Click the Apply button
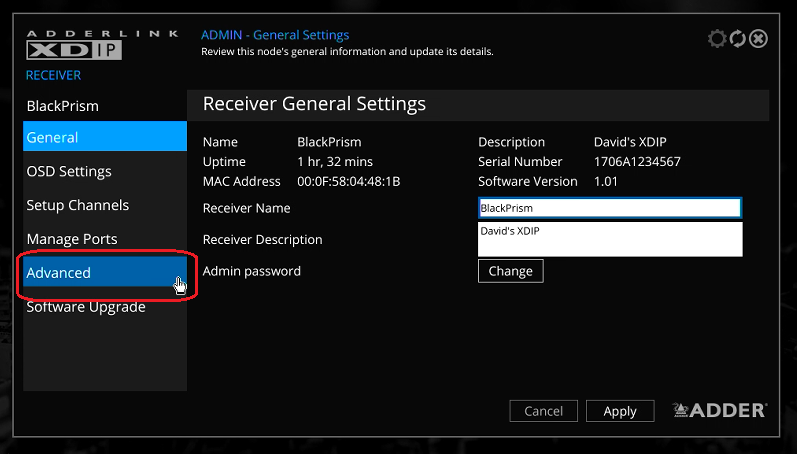797x454 pixels. click(x=619, y=411)
